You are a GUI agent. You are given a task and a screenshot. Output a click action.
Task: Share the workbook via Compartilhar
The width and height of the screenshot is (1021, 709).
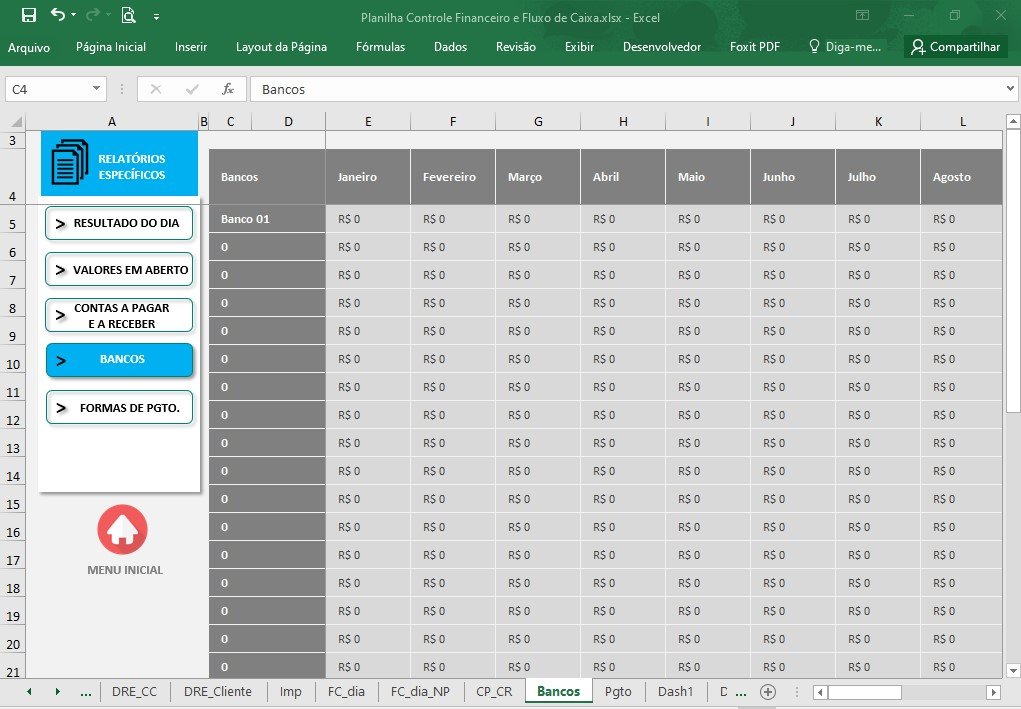956,47
